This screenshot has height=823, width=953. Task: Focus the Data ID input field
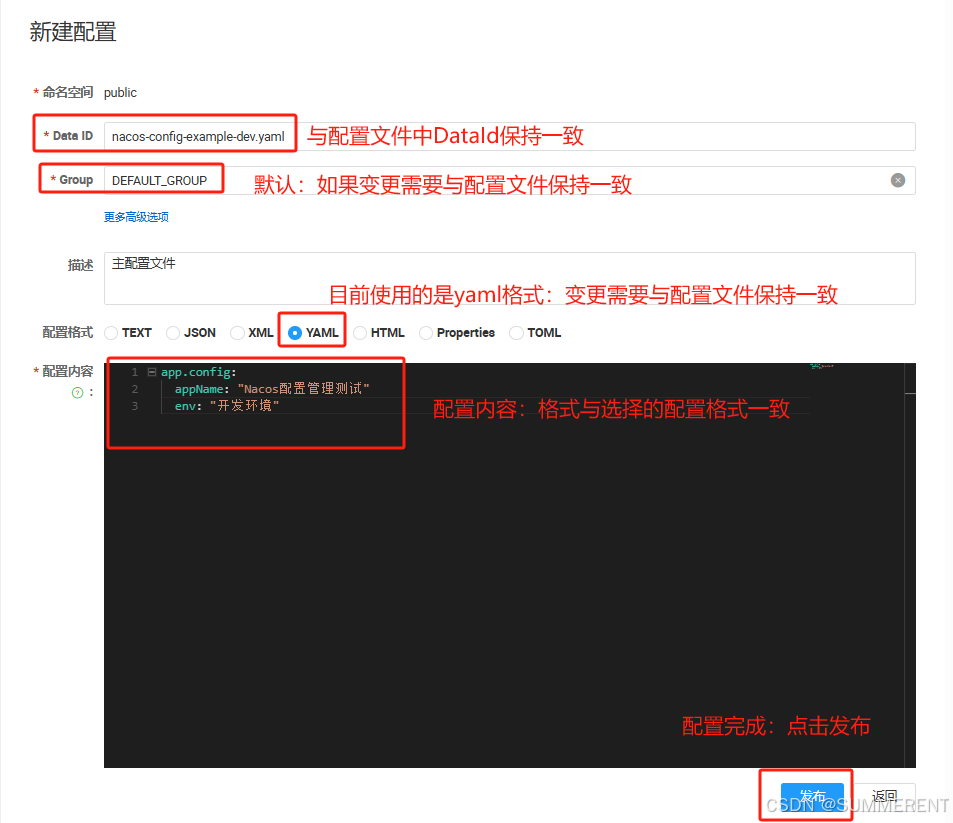[x=509, y=137]
